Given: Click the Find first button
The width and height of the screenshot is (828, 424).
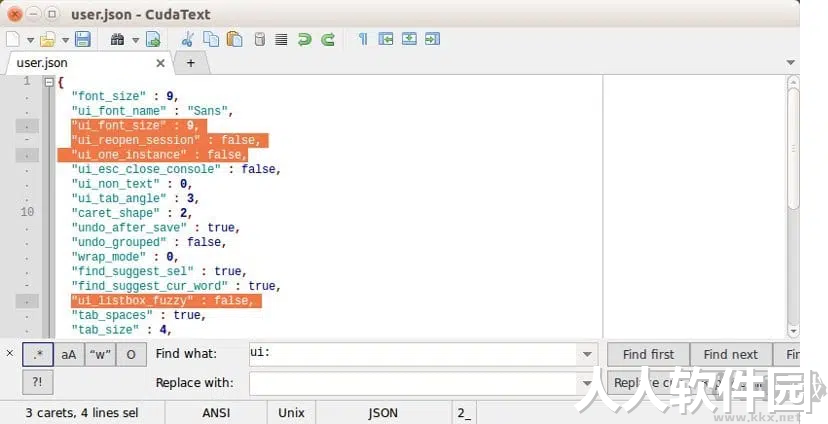Looking at the screenshot, I should point(648,354).
